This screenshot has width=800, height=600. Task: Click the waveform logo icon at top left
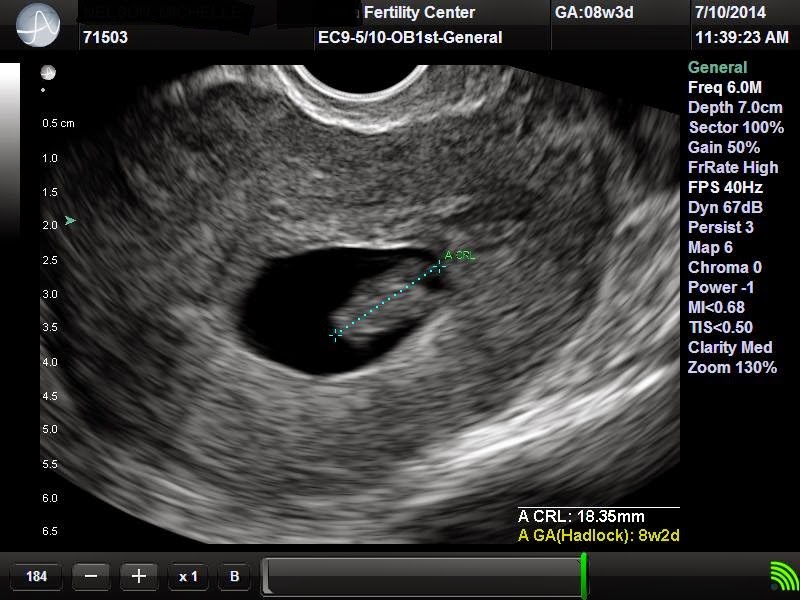[38, 24]
